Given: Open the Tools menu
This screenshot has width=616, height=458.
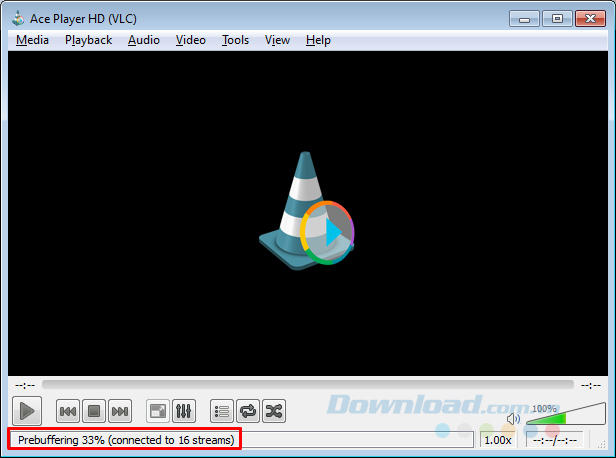Looking at the screenshot, I should point(235,40).
